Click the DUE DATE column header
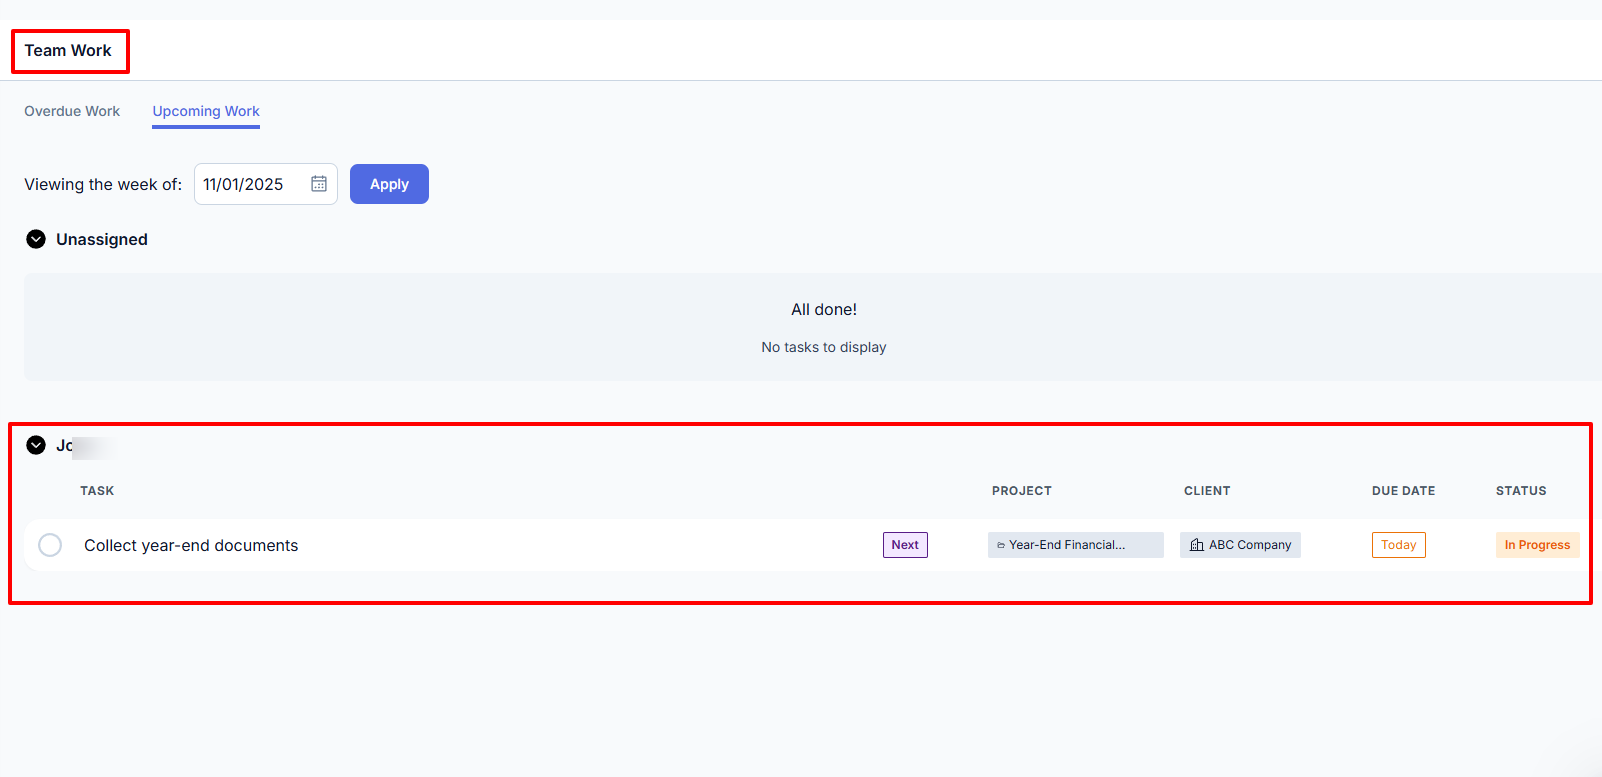 1403,491
